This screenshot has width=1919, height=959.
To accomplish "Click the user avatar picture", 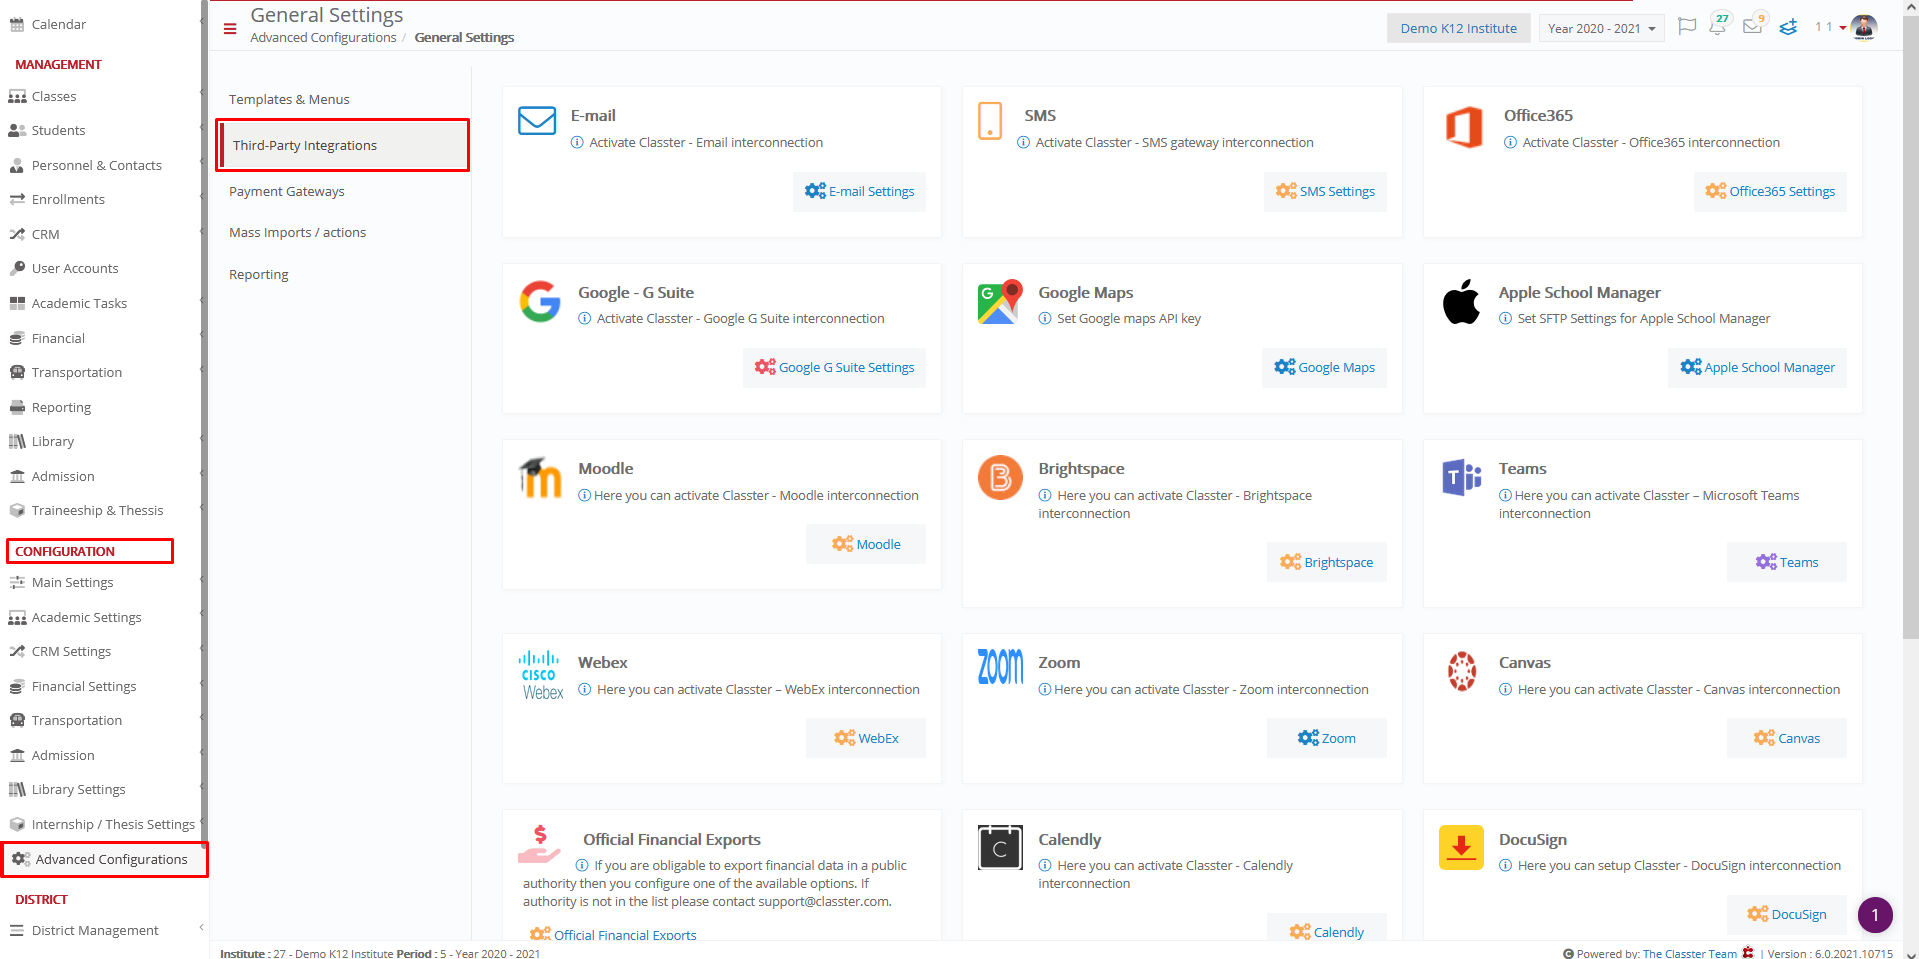I will tap(1864, 27).
